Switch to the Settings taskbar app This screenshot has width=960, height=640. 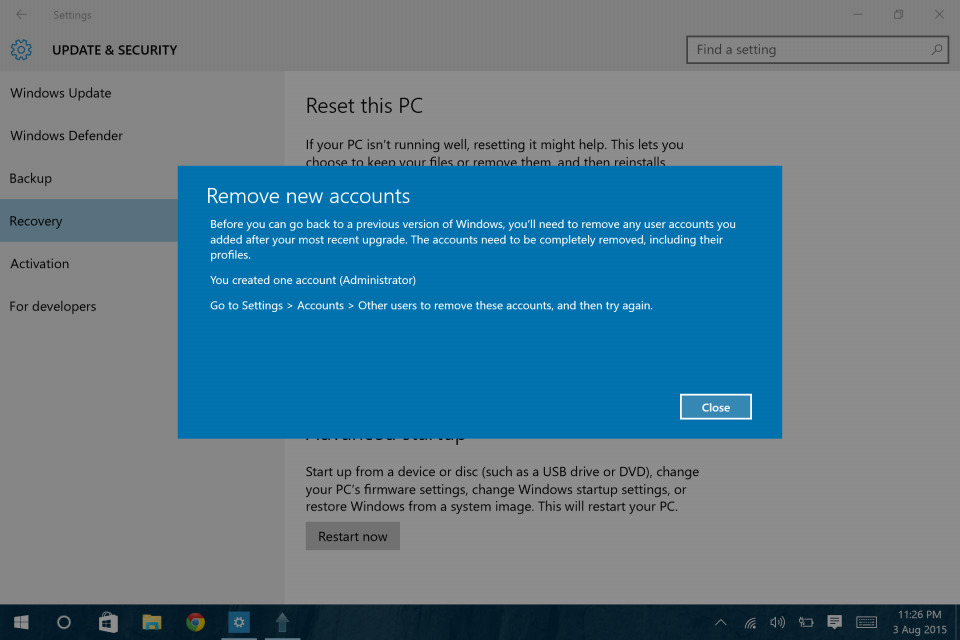click(239, 622)
